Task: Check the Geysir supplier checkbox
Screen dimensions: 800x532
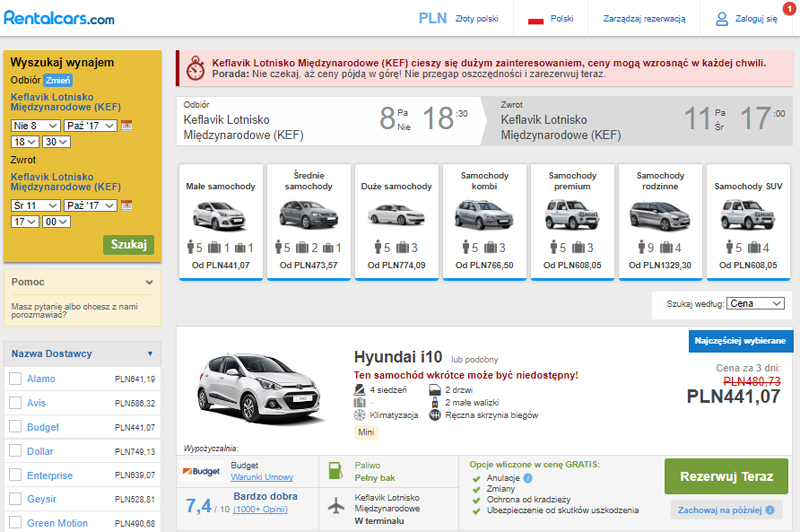Action: tap(16, 498)
